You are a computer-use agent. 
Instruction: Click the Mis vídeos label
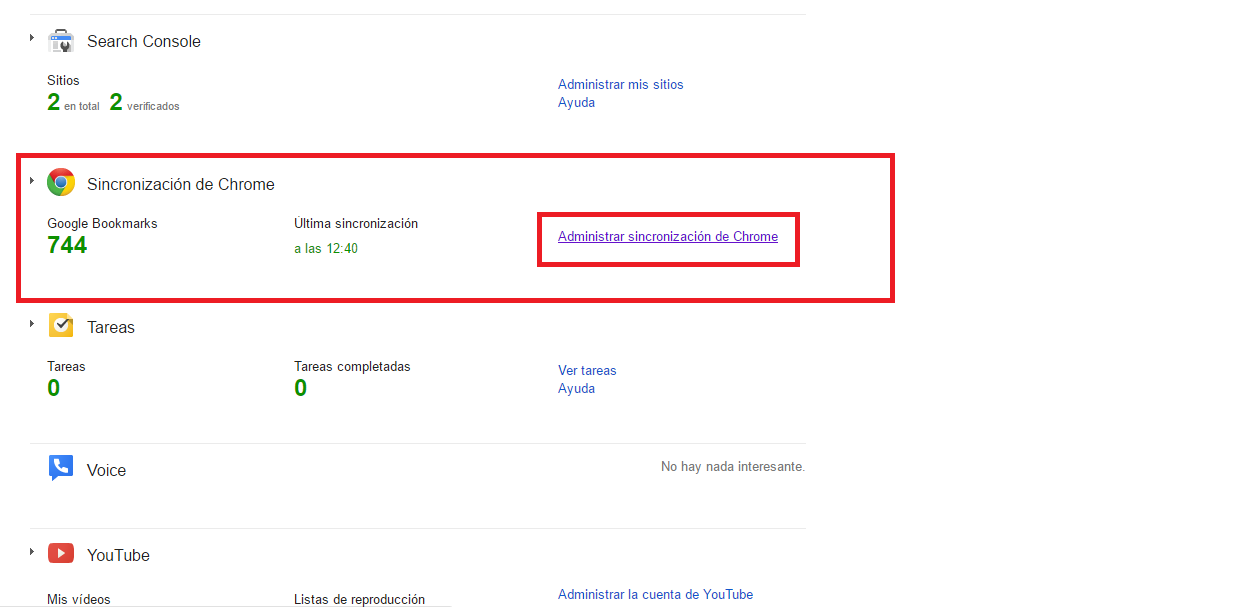[79, 600]
